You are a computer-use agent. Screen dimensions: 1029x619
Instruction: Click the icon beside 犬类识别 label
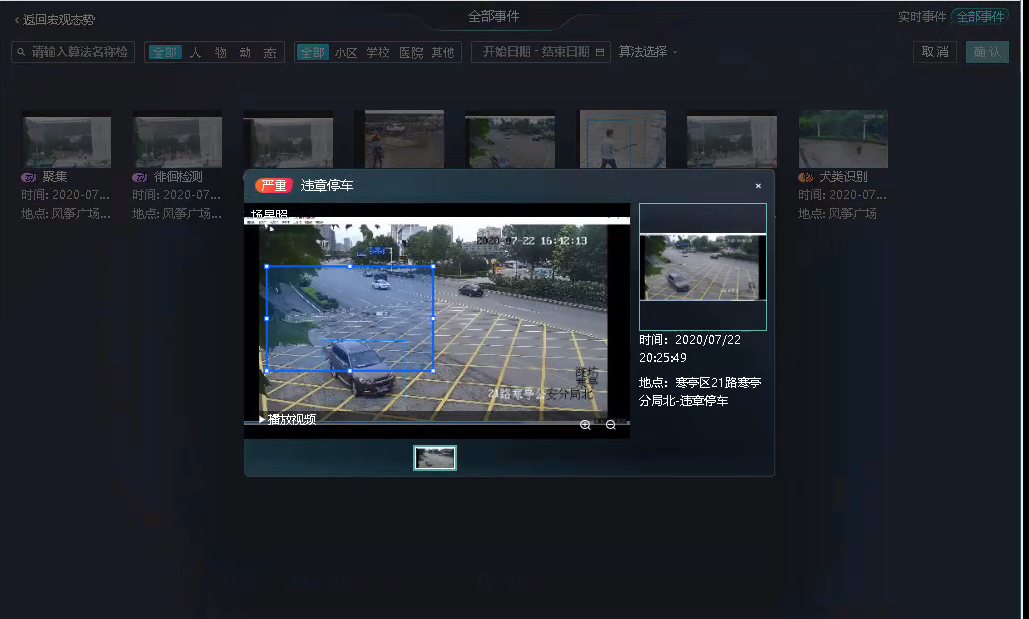pyautogui.click(x=806, y=177)
